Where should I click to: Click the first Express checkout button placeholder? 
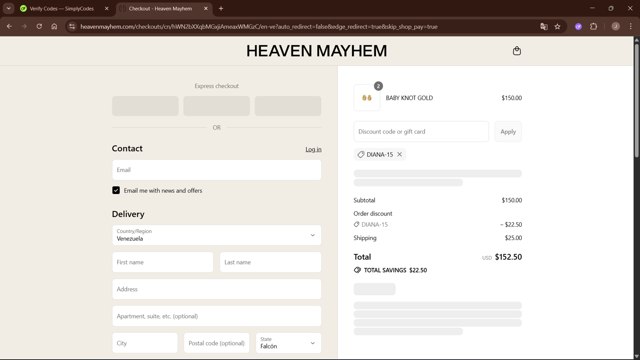pyautogui.click(x=145, y=106)
